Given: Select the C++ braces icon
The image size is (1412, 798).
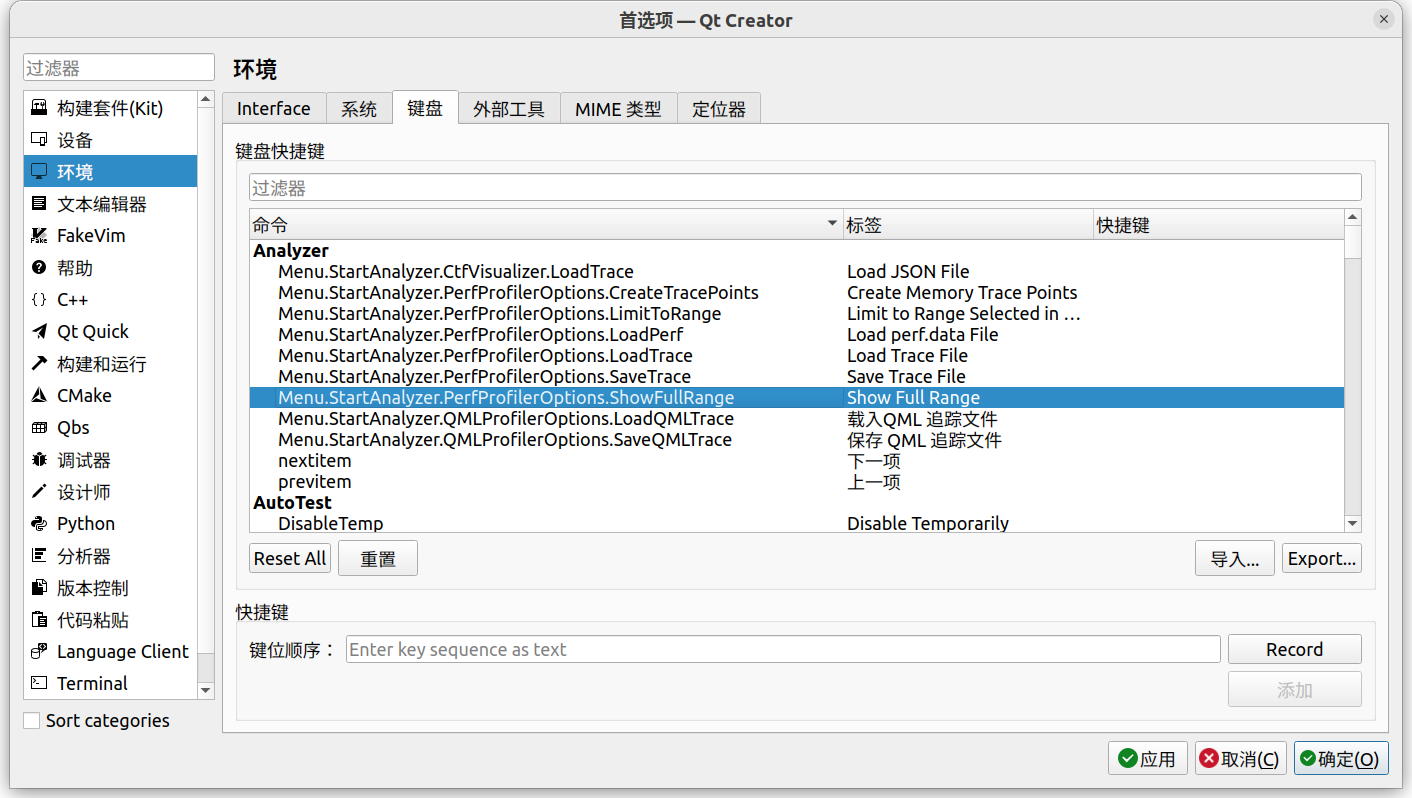Looking at the screenshot, I should coord(39,300).
